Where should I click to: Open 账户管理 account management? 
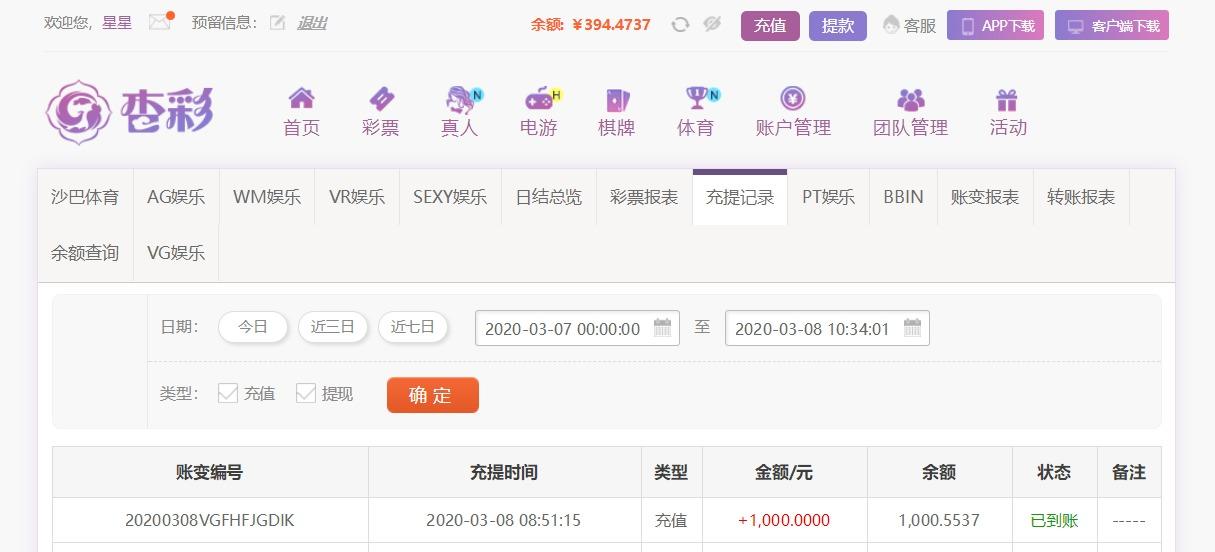point(793,112)
